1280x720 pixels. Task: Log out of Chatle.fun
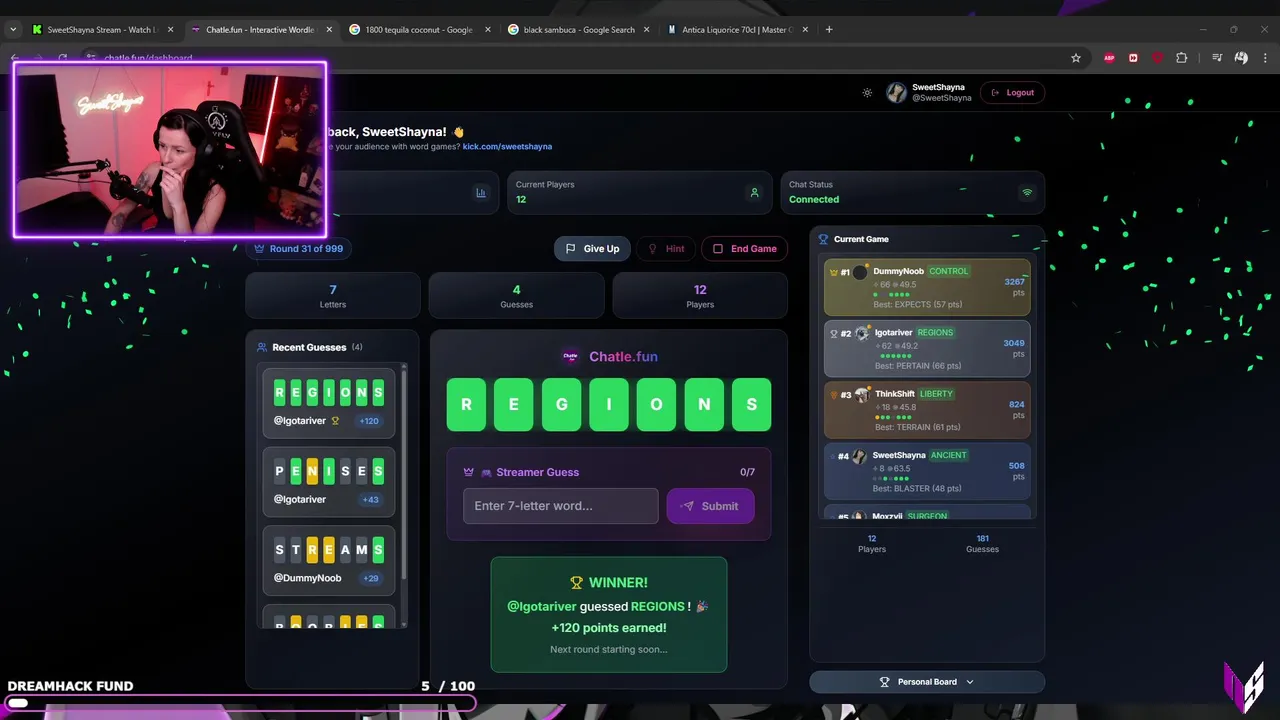[1012, 92]
